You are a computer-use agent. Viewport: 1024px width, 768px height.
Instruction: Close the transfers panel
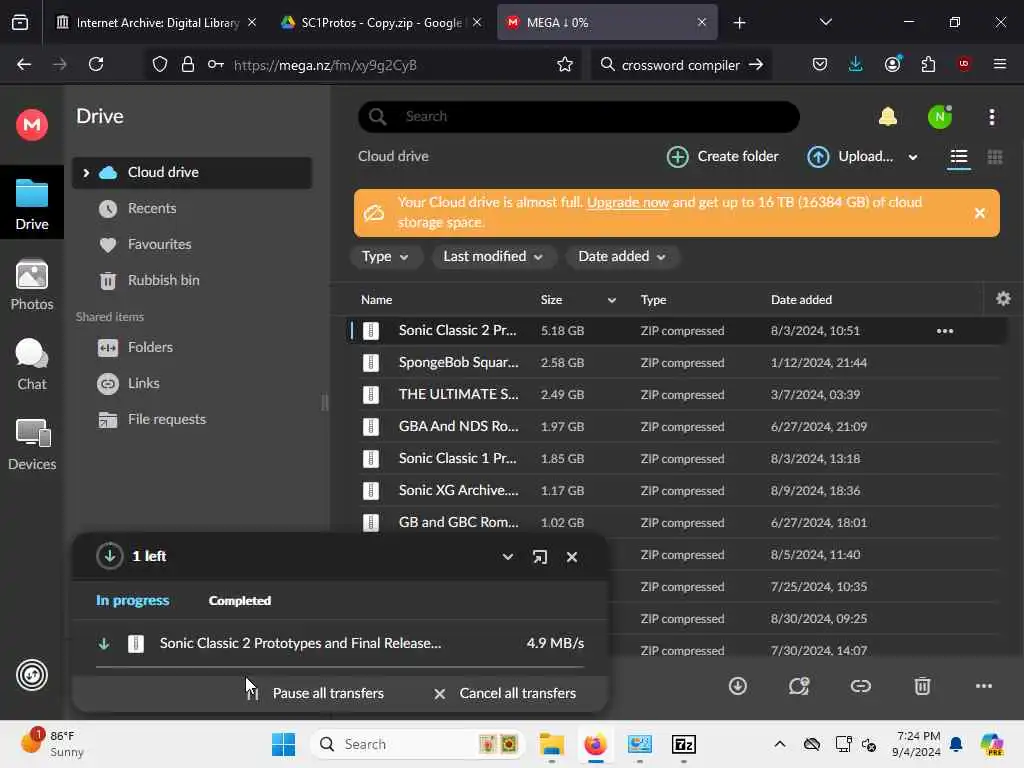[571, 557]
